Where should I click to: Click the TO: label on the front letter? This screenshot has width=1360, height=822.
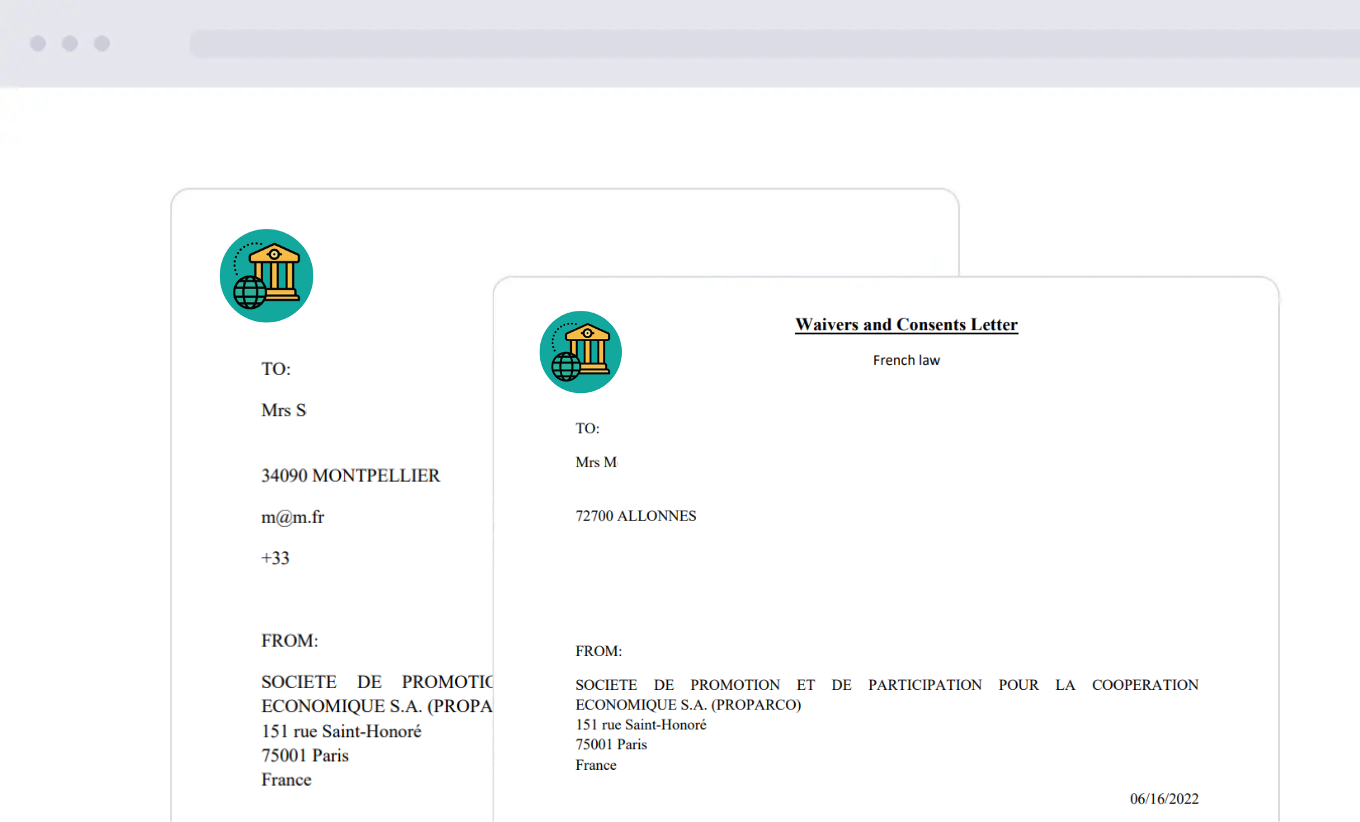pos(587,428)
